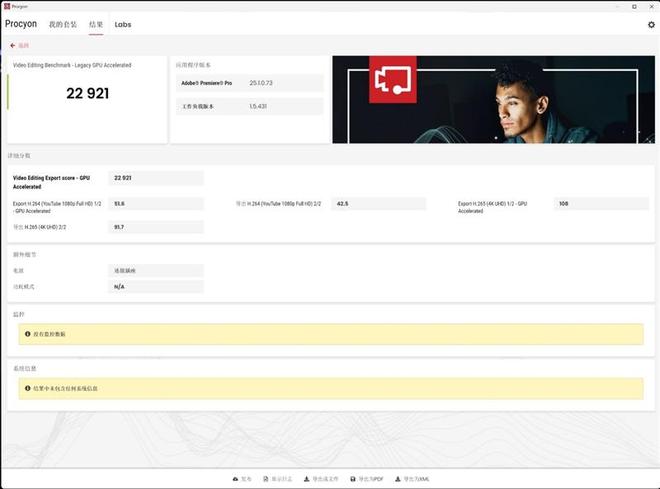Switch to the 我的套装 tab
660x489 pixels.
[x=62, y=24]
